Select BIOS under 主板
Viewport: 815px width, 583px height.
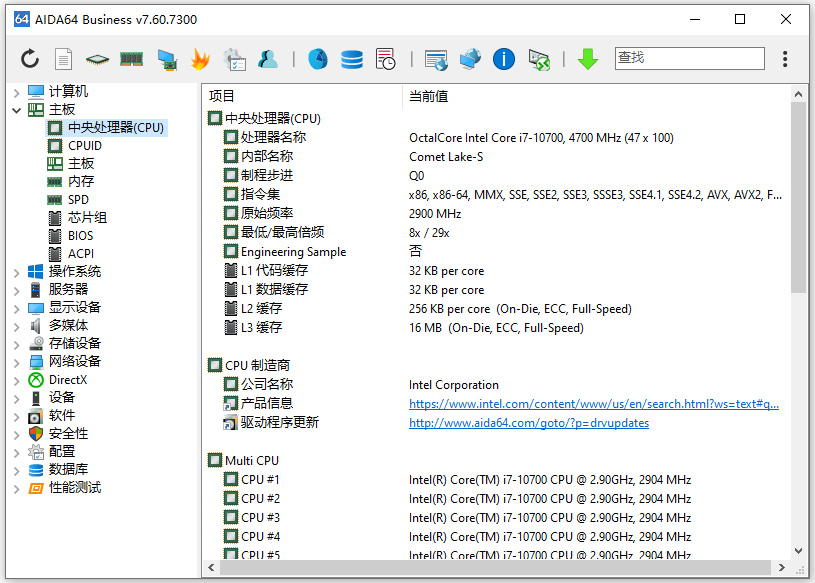(x=80, y=236)
